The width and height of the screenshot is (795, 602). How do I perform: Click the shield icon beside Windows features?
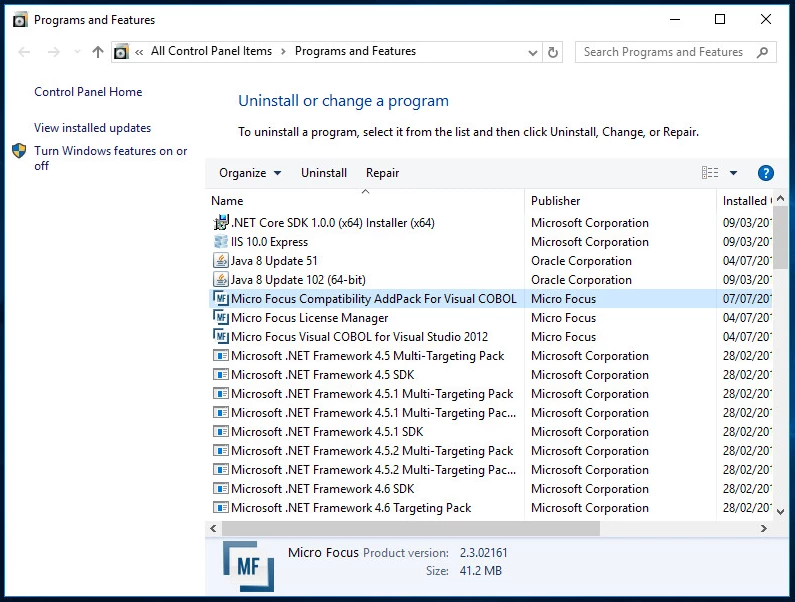pyautogui.click(x=19, y=151)
